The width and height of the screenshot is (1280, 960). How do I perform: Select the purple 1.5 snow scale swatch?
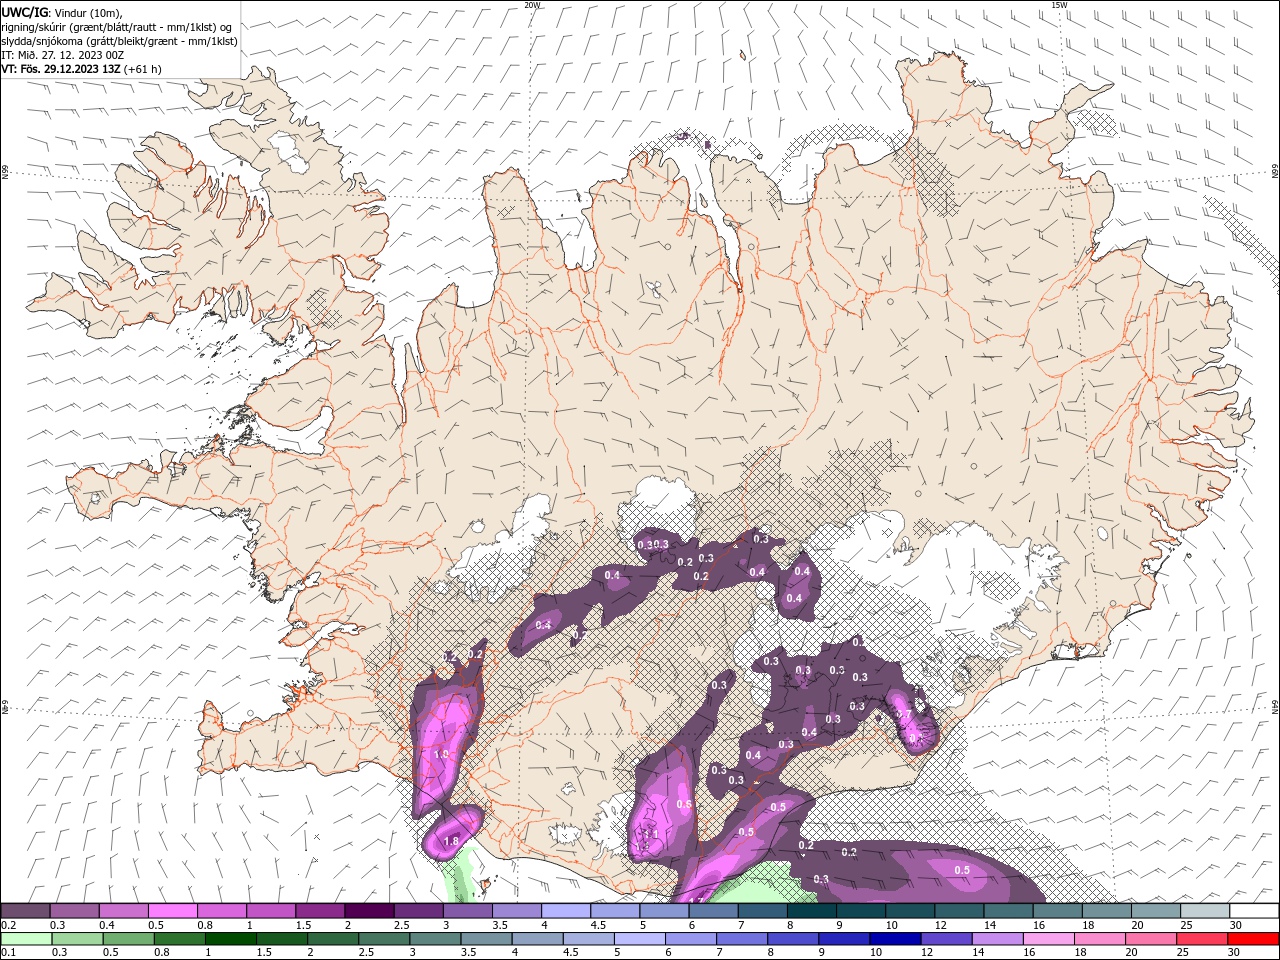[x=320, y=910]
